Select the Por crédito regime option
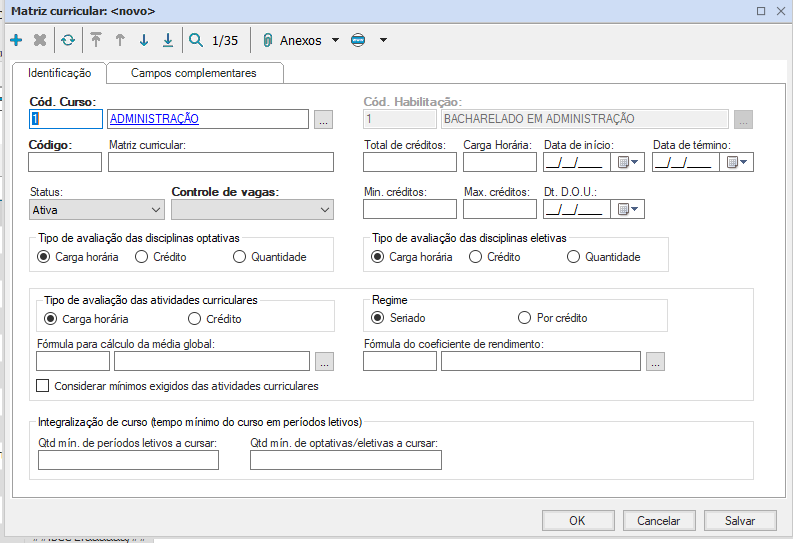 point(525,318)
